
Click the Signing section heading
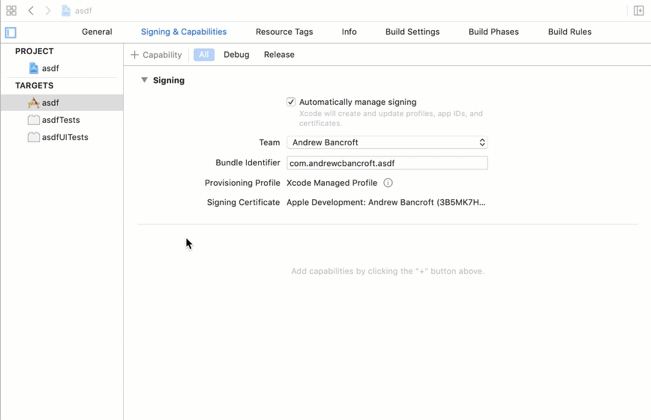point(169,80)
